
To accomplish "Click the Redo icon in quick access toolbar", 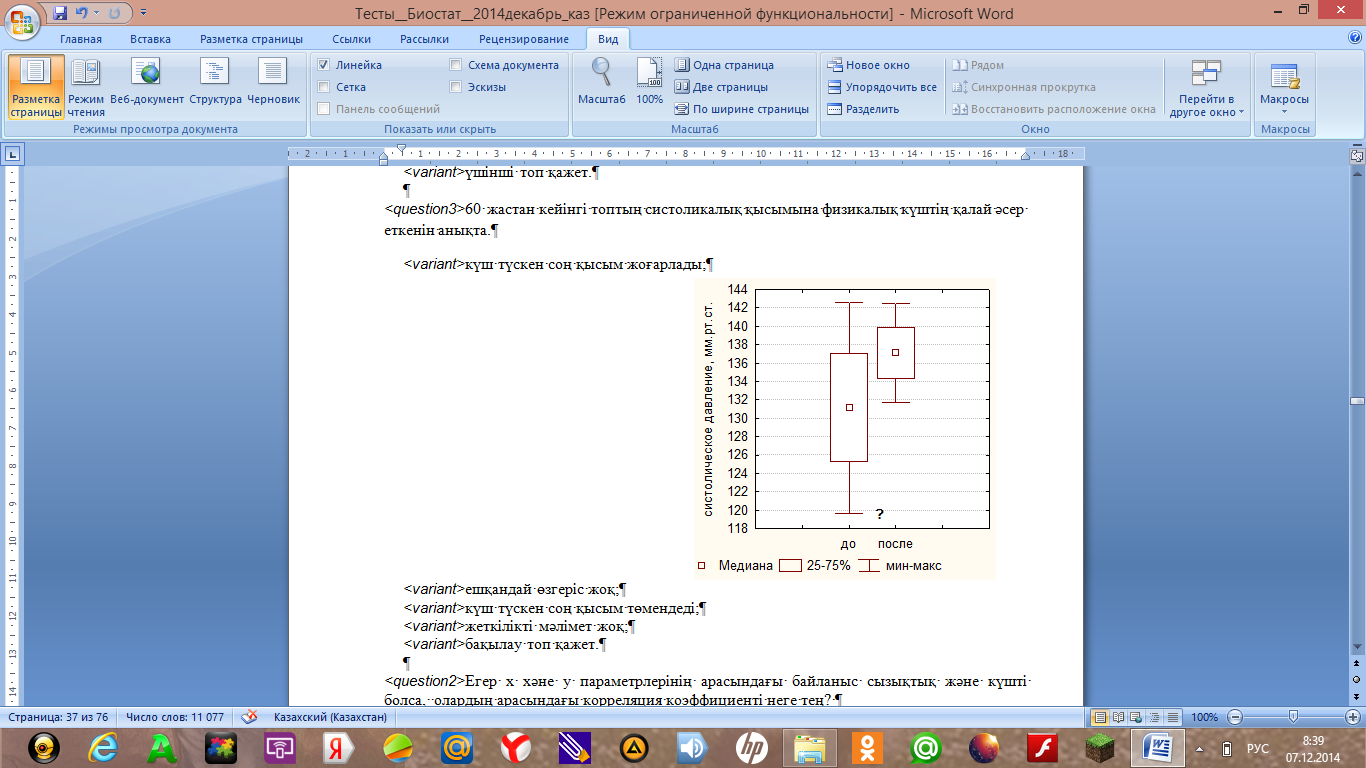I will pos(116,14).
